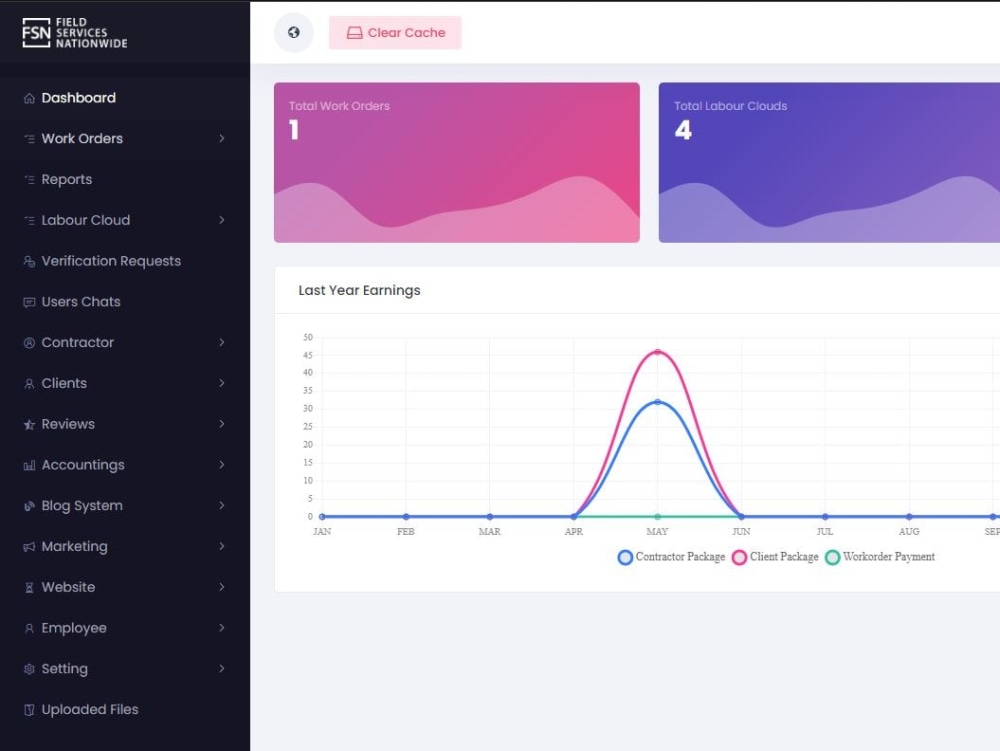
Task: Click the Accountings bar-chart icon
Action: pyautogui.click(x=29, y=465)
